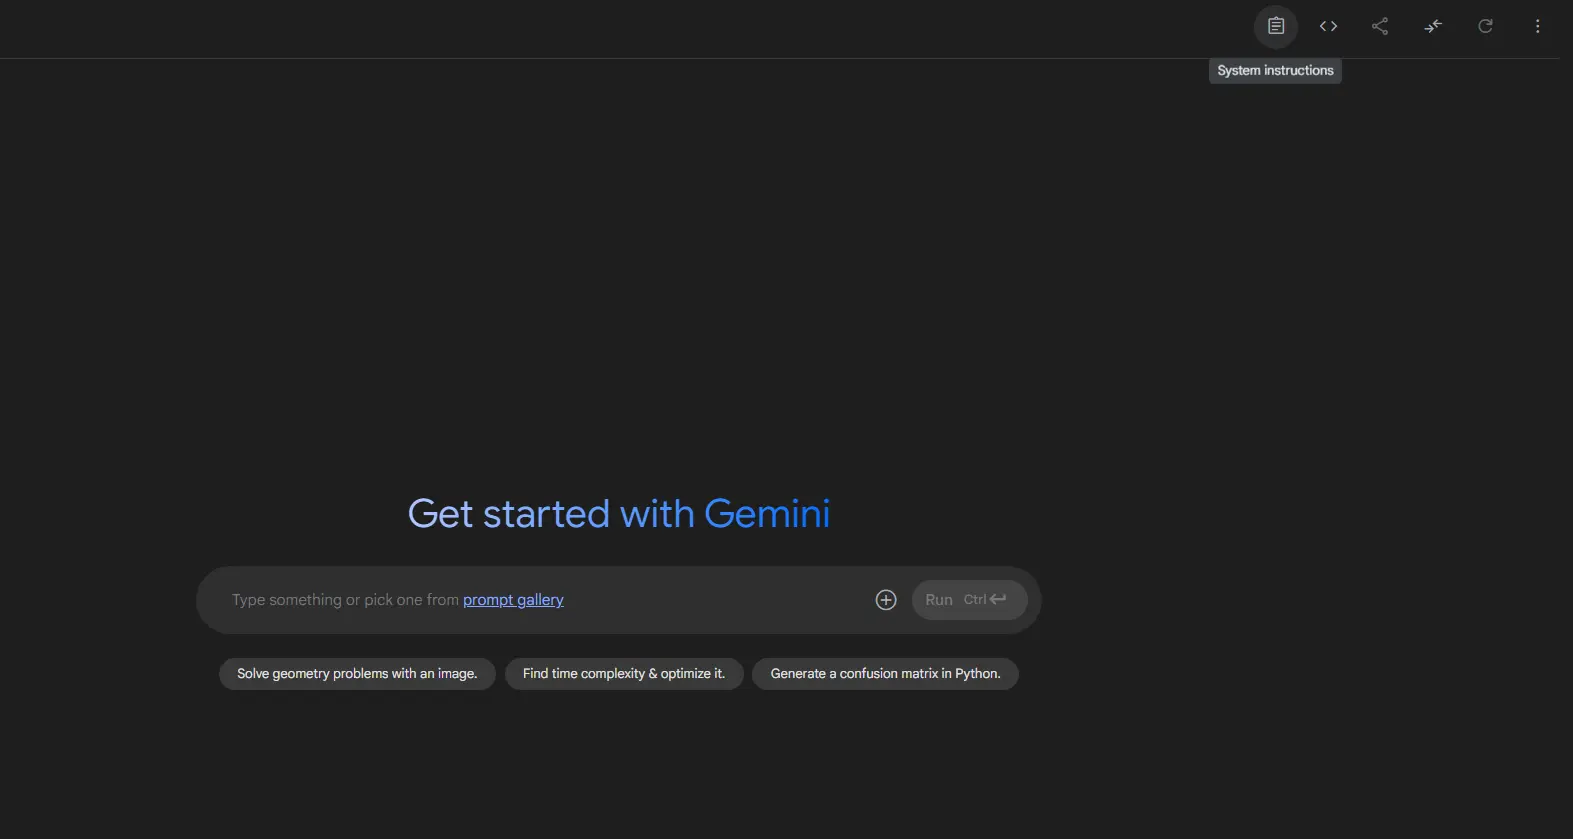Click the grayed Run button
The width and height of the screenshot is (1573, 839).
[969, 600]
